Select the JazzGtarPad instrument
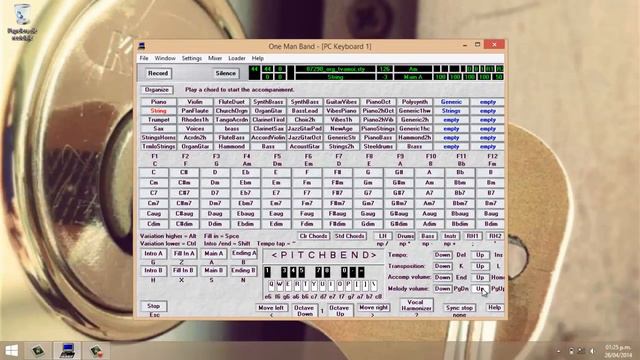The width and height of the screenshot is (640, 360). pyautogui.click(x=305, y=129)
